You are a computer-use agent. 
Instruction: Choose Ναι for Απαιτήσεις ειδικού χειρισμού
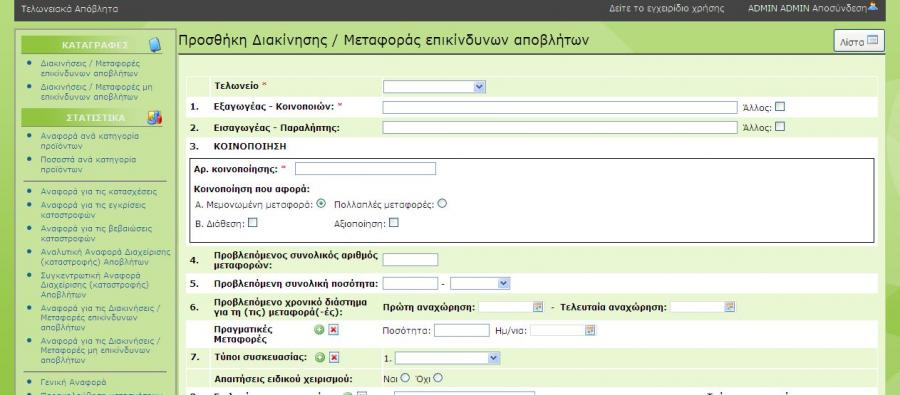405,378
